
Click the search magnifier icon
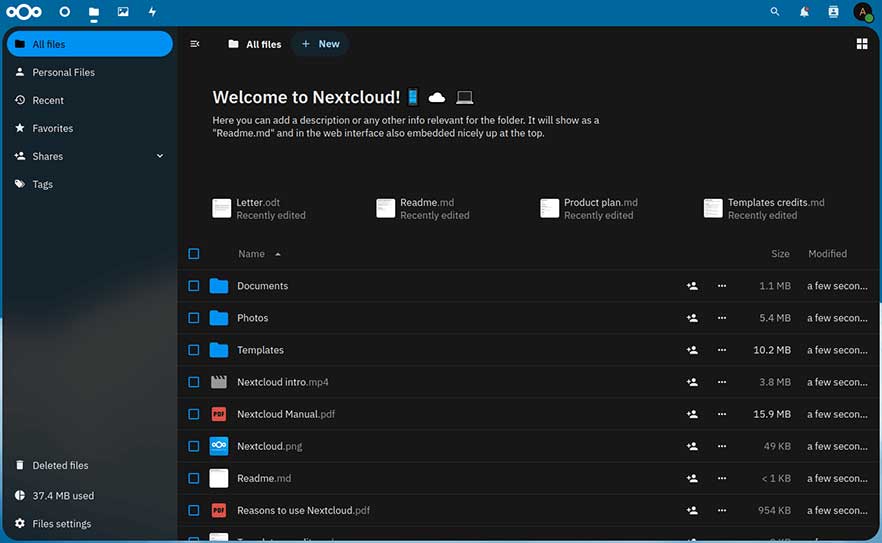tap(775, 12)
